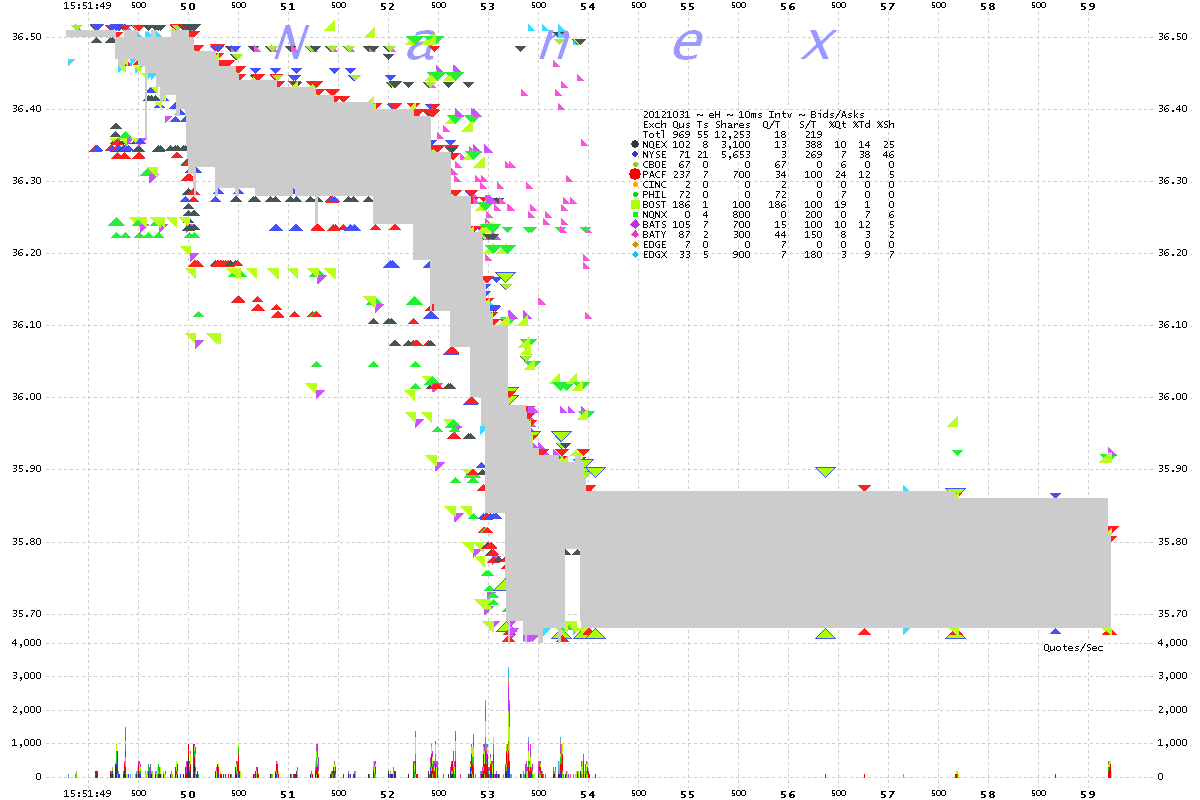Click the 'EDGX' exchange label
The image size is (1200, 800).
(654, 255)
